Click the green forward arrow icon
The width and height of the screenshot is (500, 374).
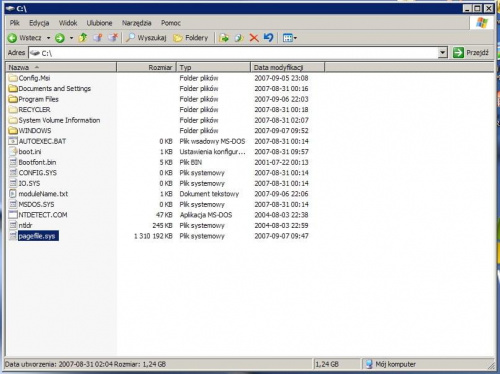pos(60,38)
